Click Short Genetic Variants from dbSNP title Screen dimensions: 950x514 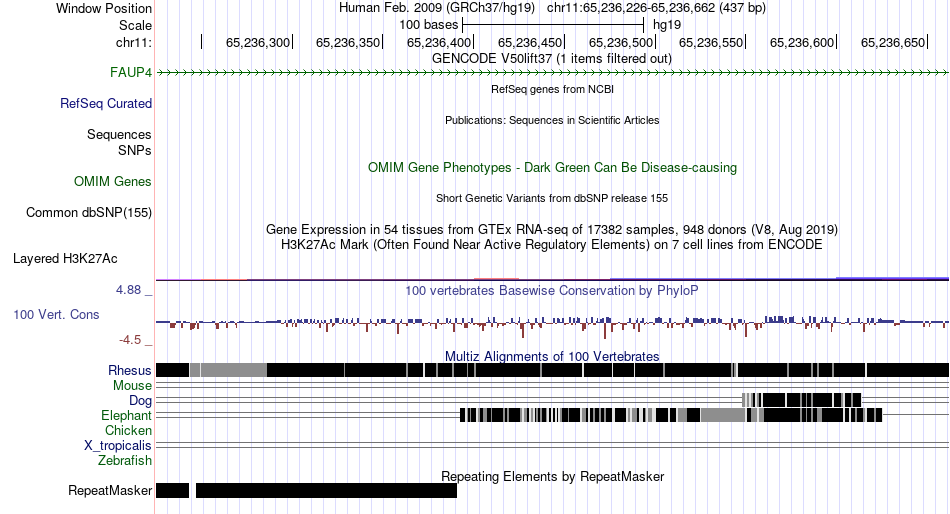[x=551, y=198]
